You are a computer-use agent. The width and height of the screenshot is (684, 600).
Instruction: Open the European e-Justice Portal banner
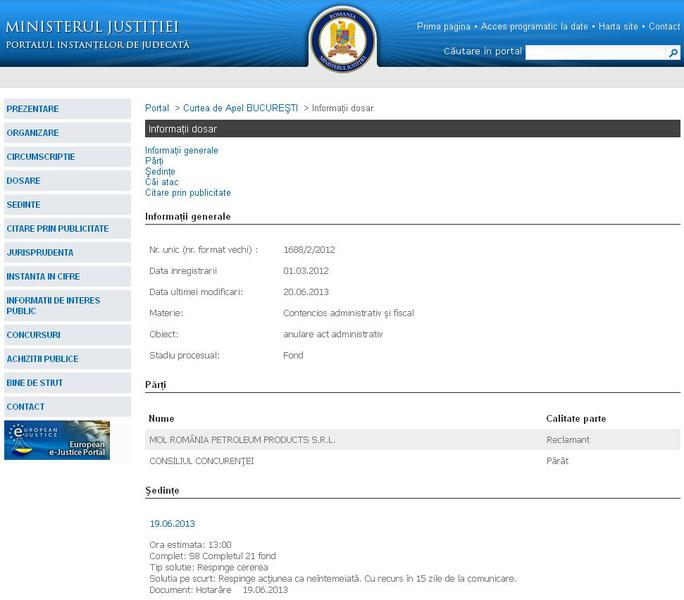point(57,440)
